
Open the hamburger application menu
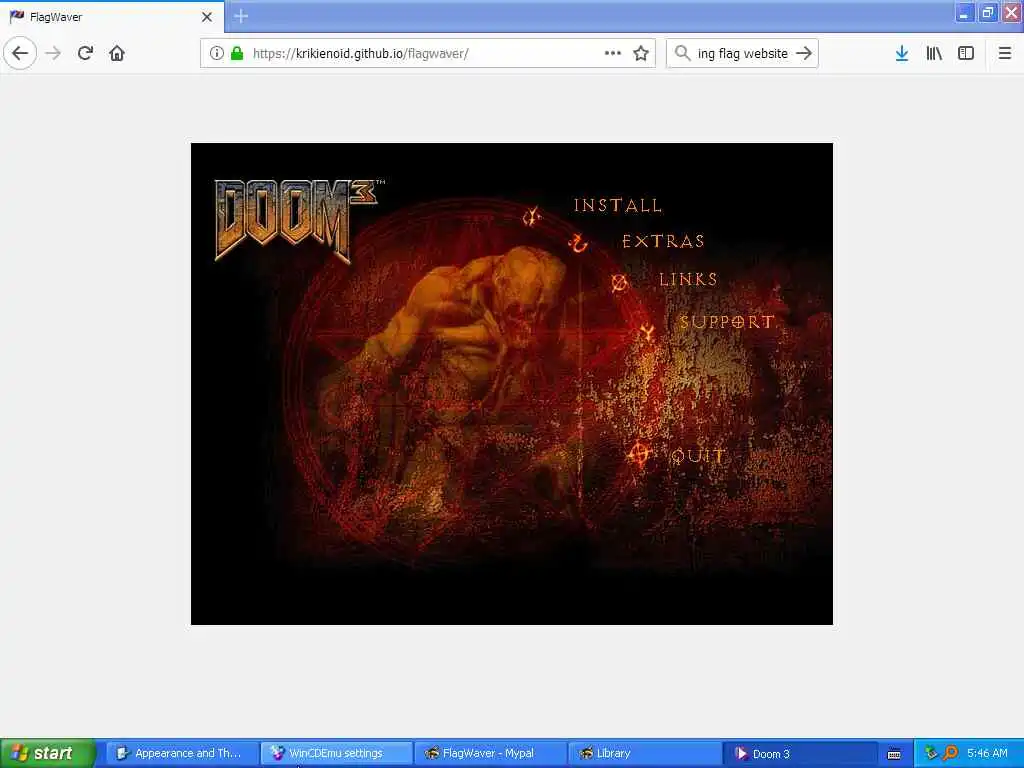(1004, 53)
